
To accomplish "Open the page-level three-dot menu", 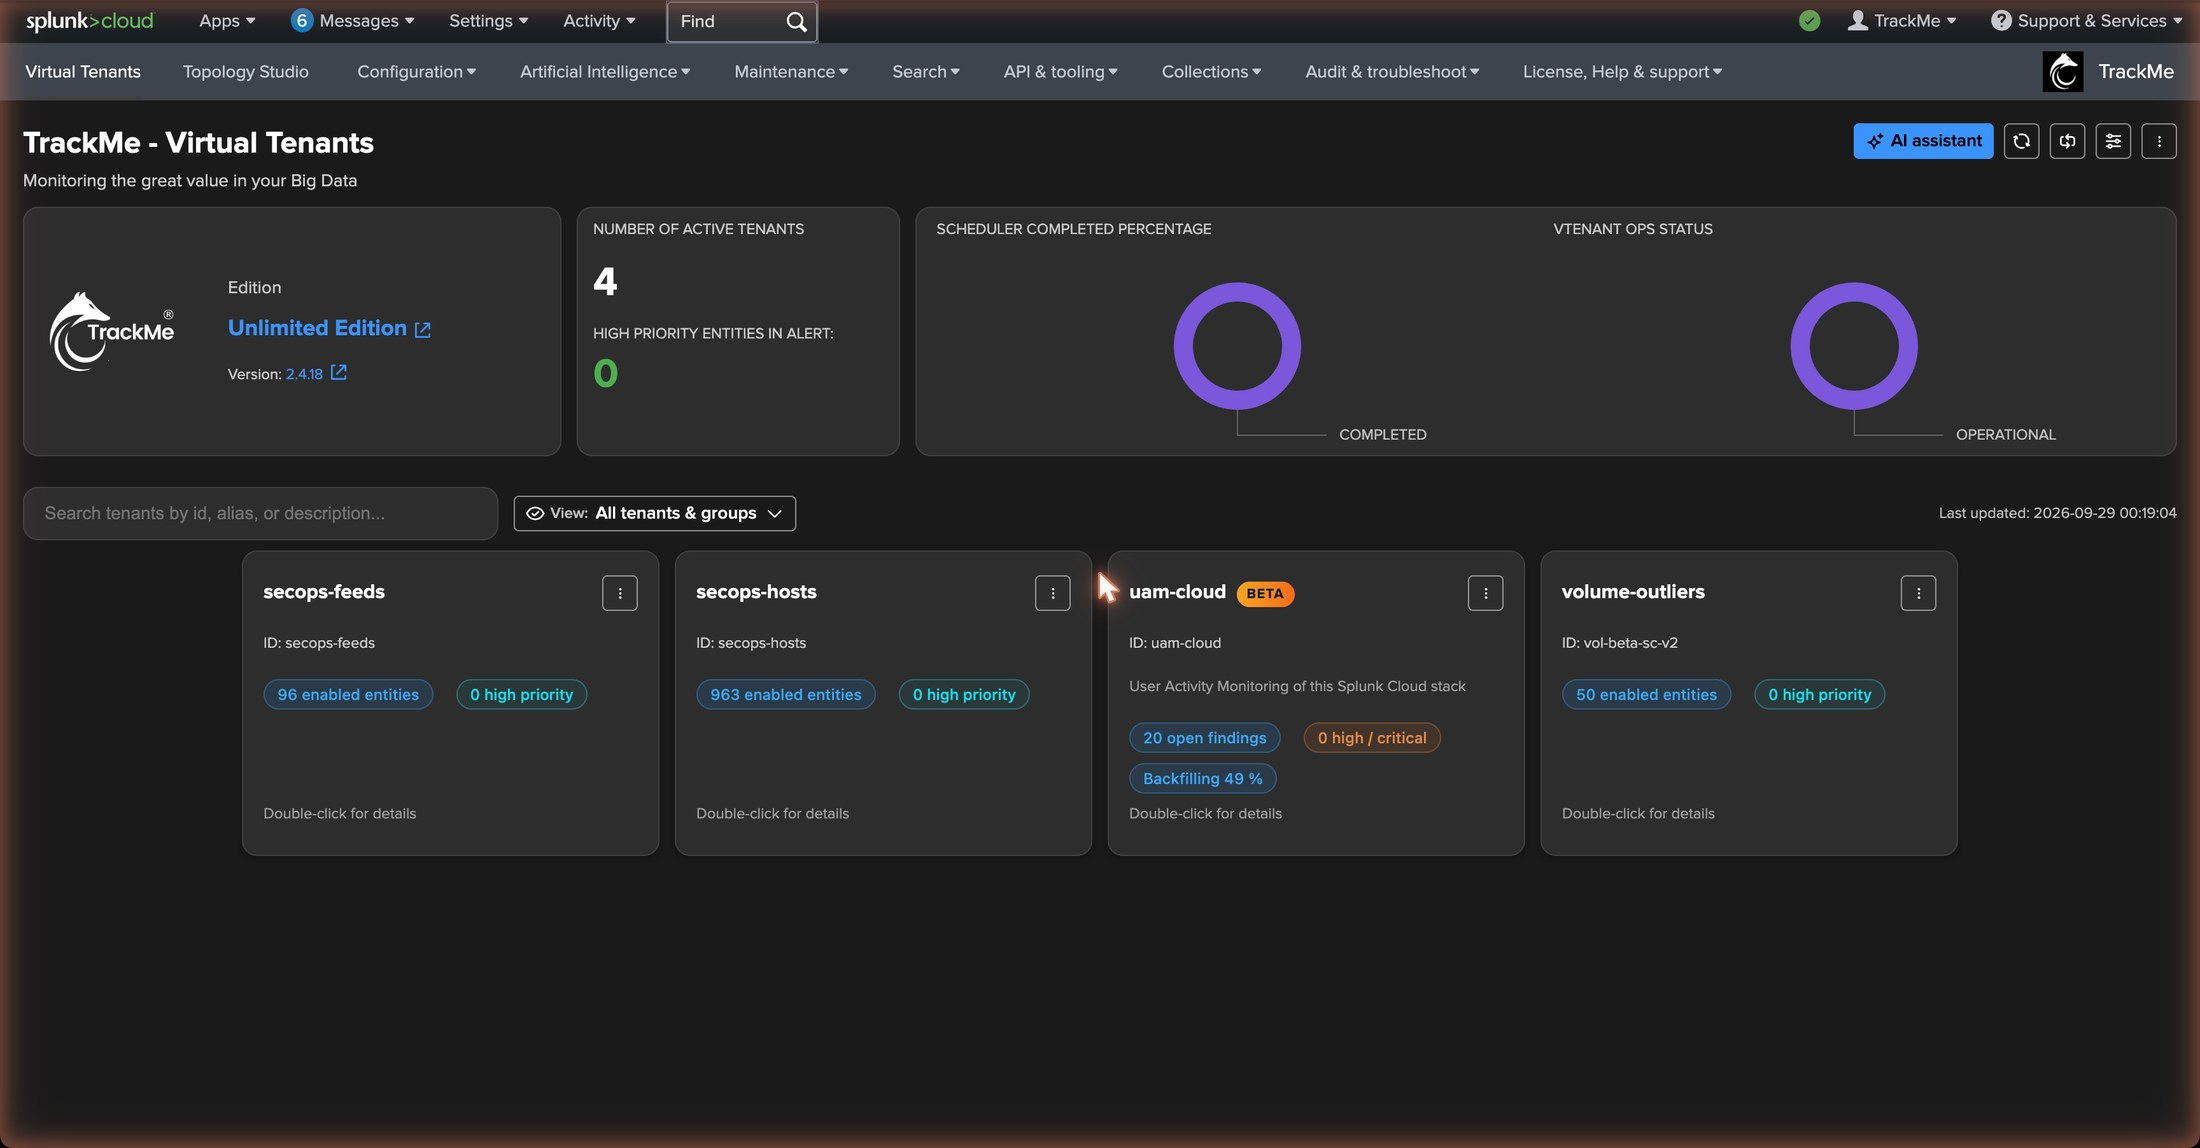I will coord(2159,141).
